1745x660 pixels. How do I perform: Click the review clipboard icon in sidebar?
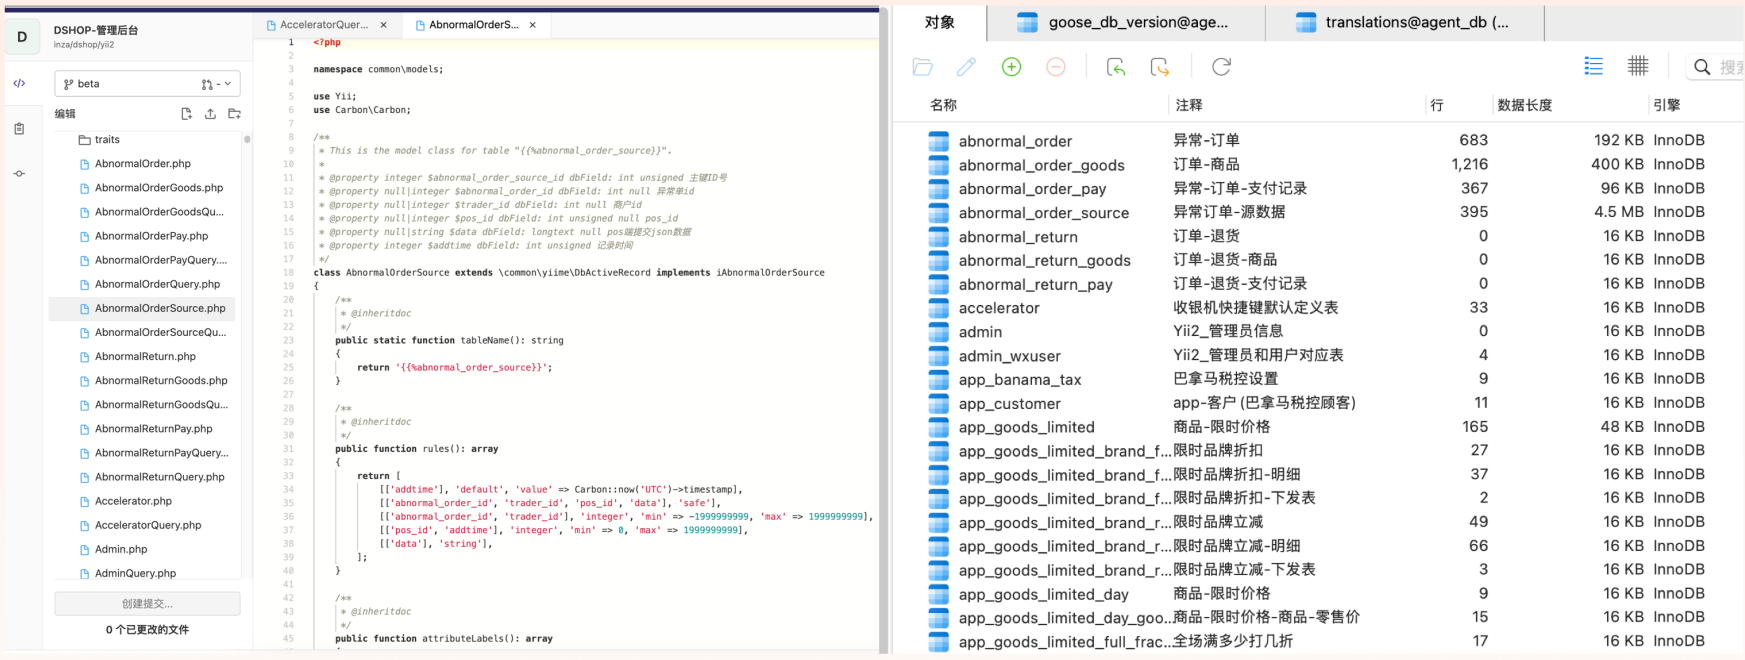pyautogui.click(x=19, y=129)
